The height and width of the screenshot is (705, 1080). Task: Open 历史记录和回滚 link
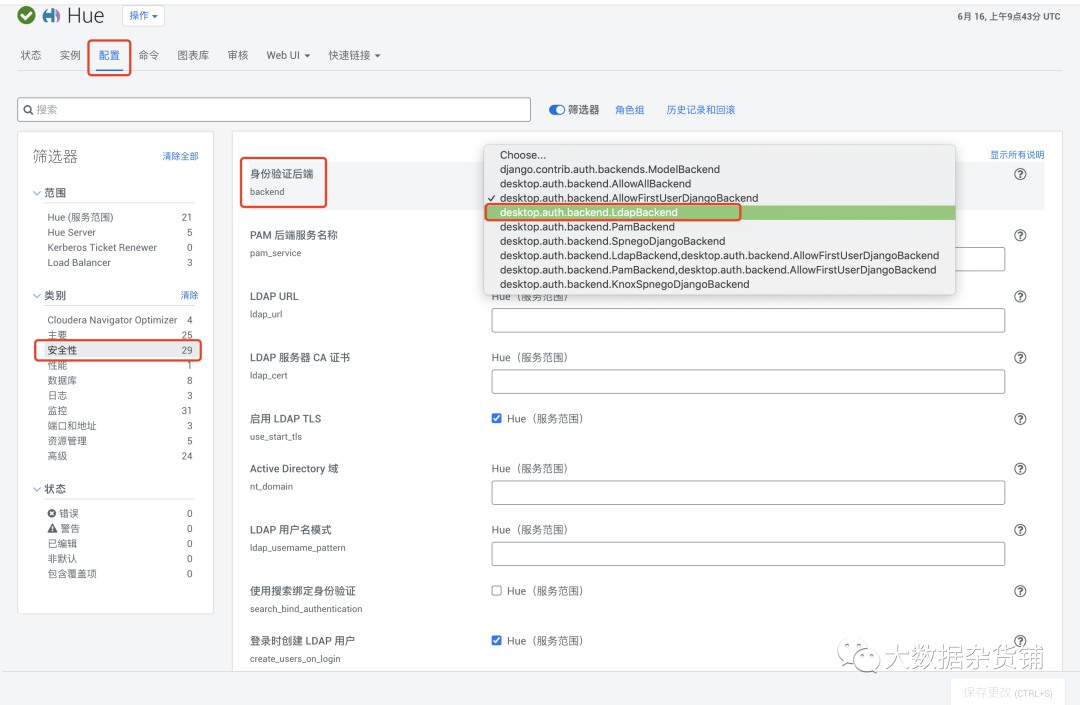coord(700,110)
